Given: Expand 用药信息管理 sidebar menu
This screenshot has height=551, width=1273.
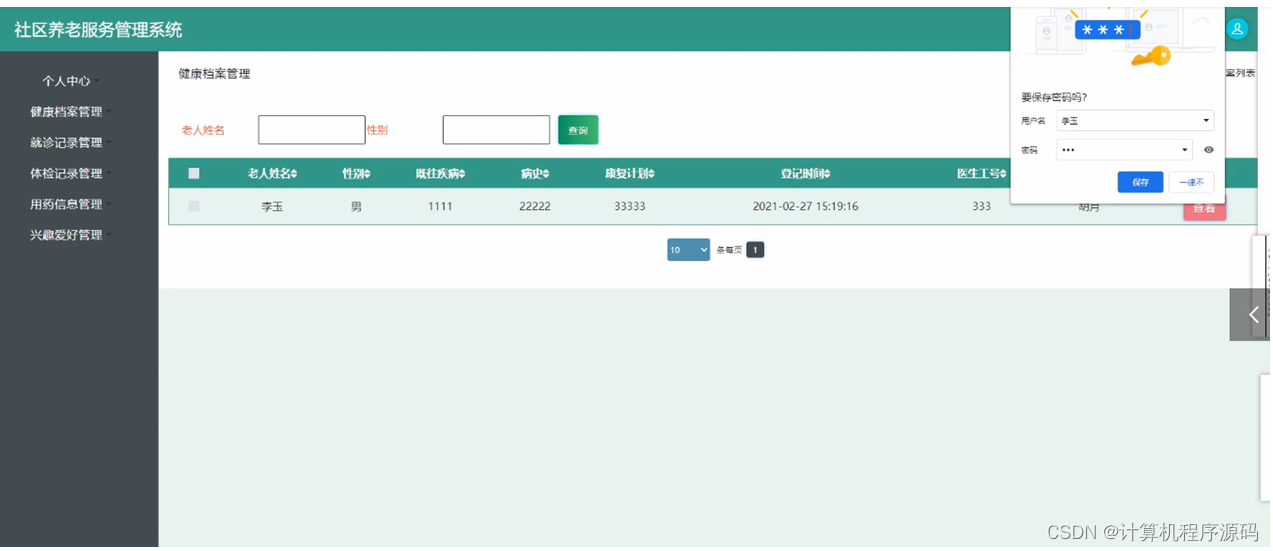Looking at the screenshot, I should tap(71, 204).
